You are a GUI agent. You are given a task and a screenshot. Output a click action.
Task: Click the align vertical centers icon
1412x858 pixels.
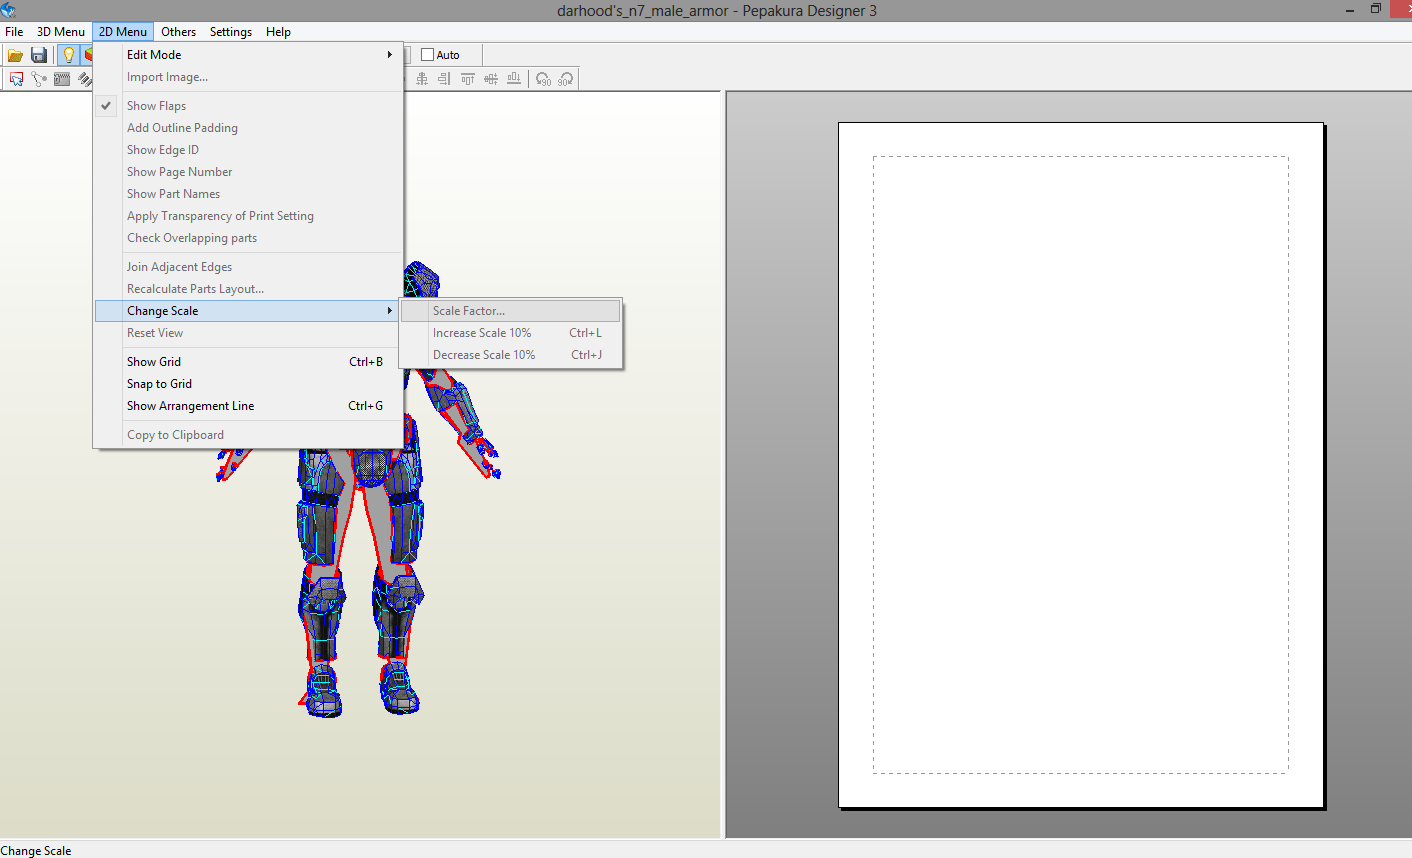[491, 79]
